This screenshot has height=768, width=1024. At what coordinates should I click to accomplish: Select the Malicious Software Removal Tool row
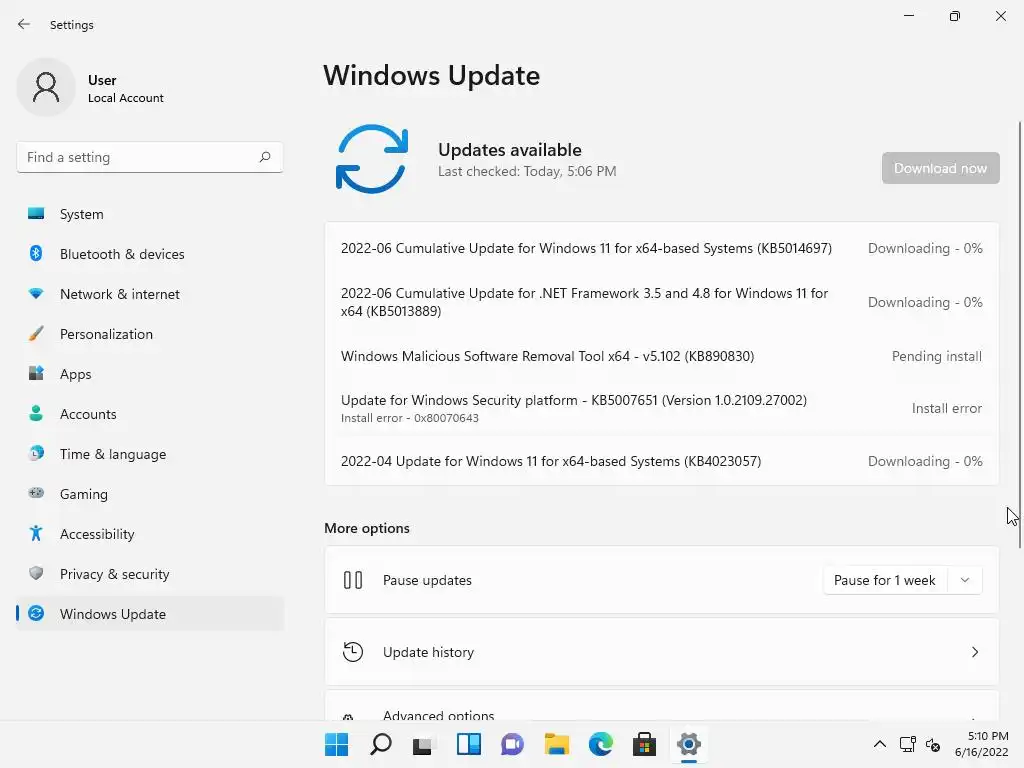(662, 356)
